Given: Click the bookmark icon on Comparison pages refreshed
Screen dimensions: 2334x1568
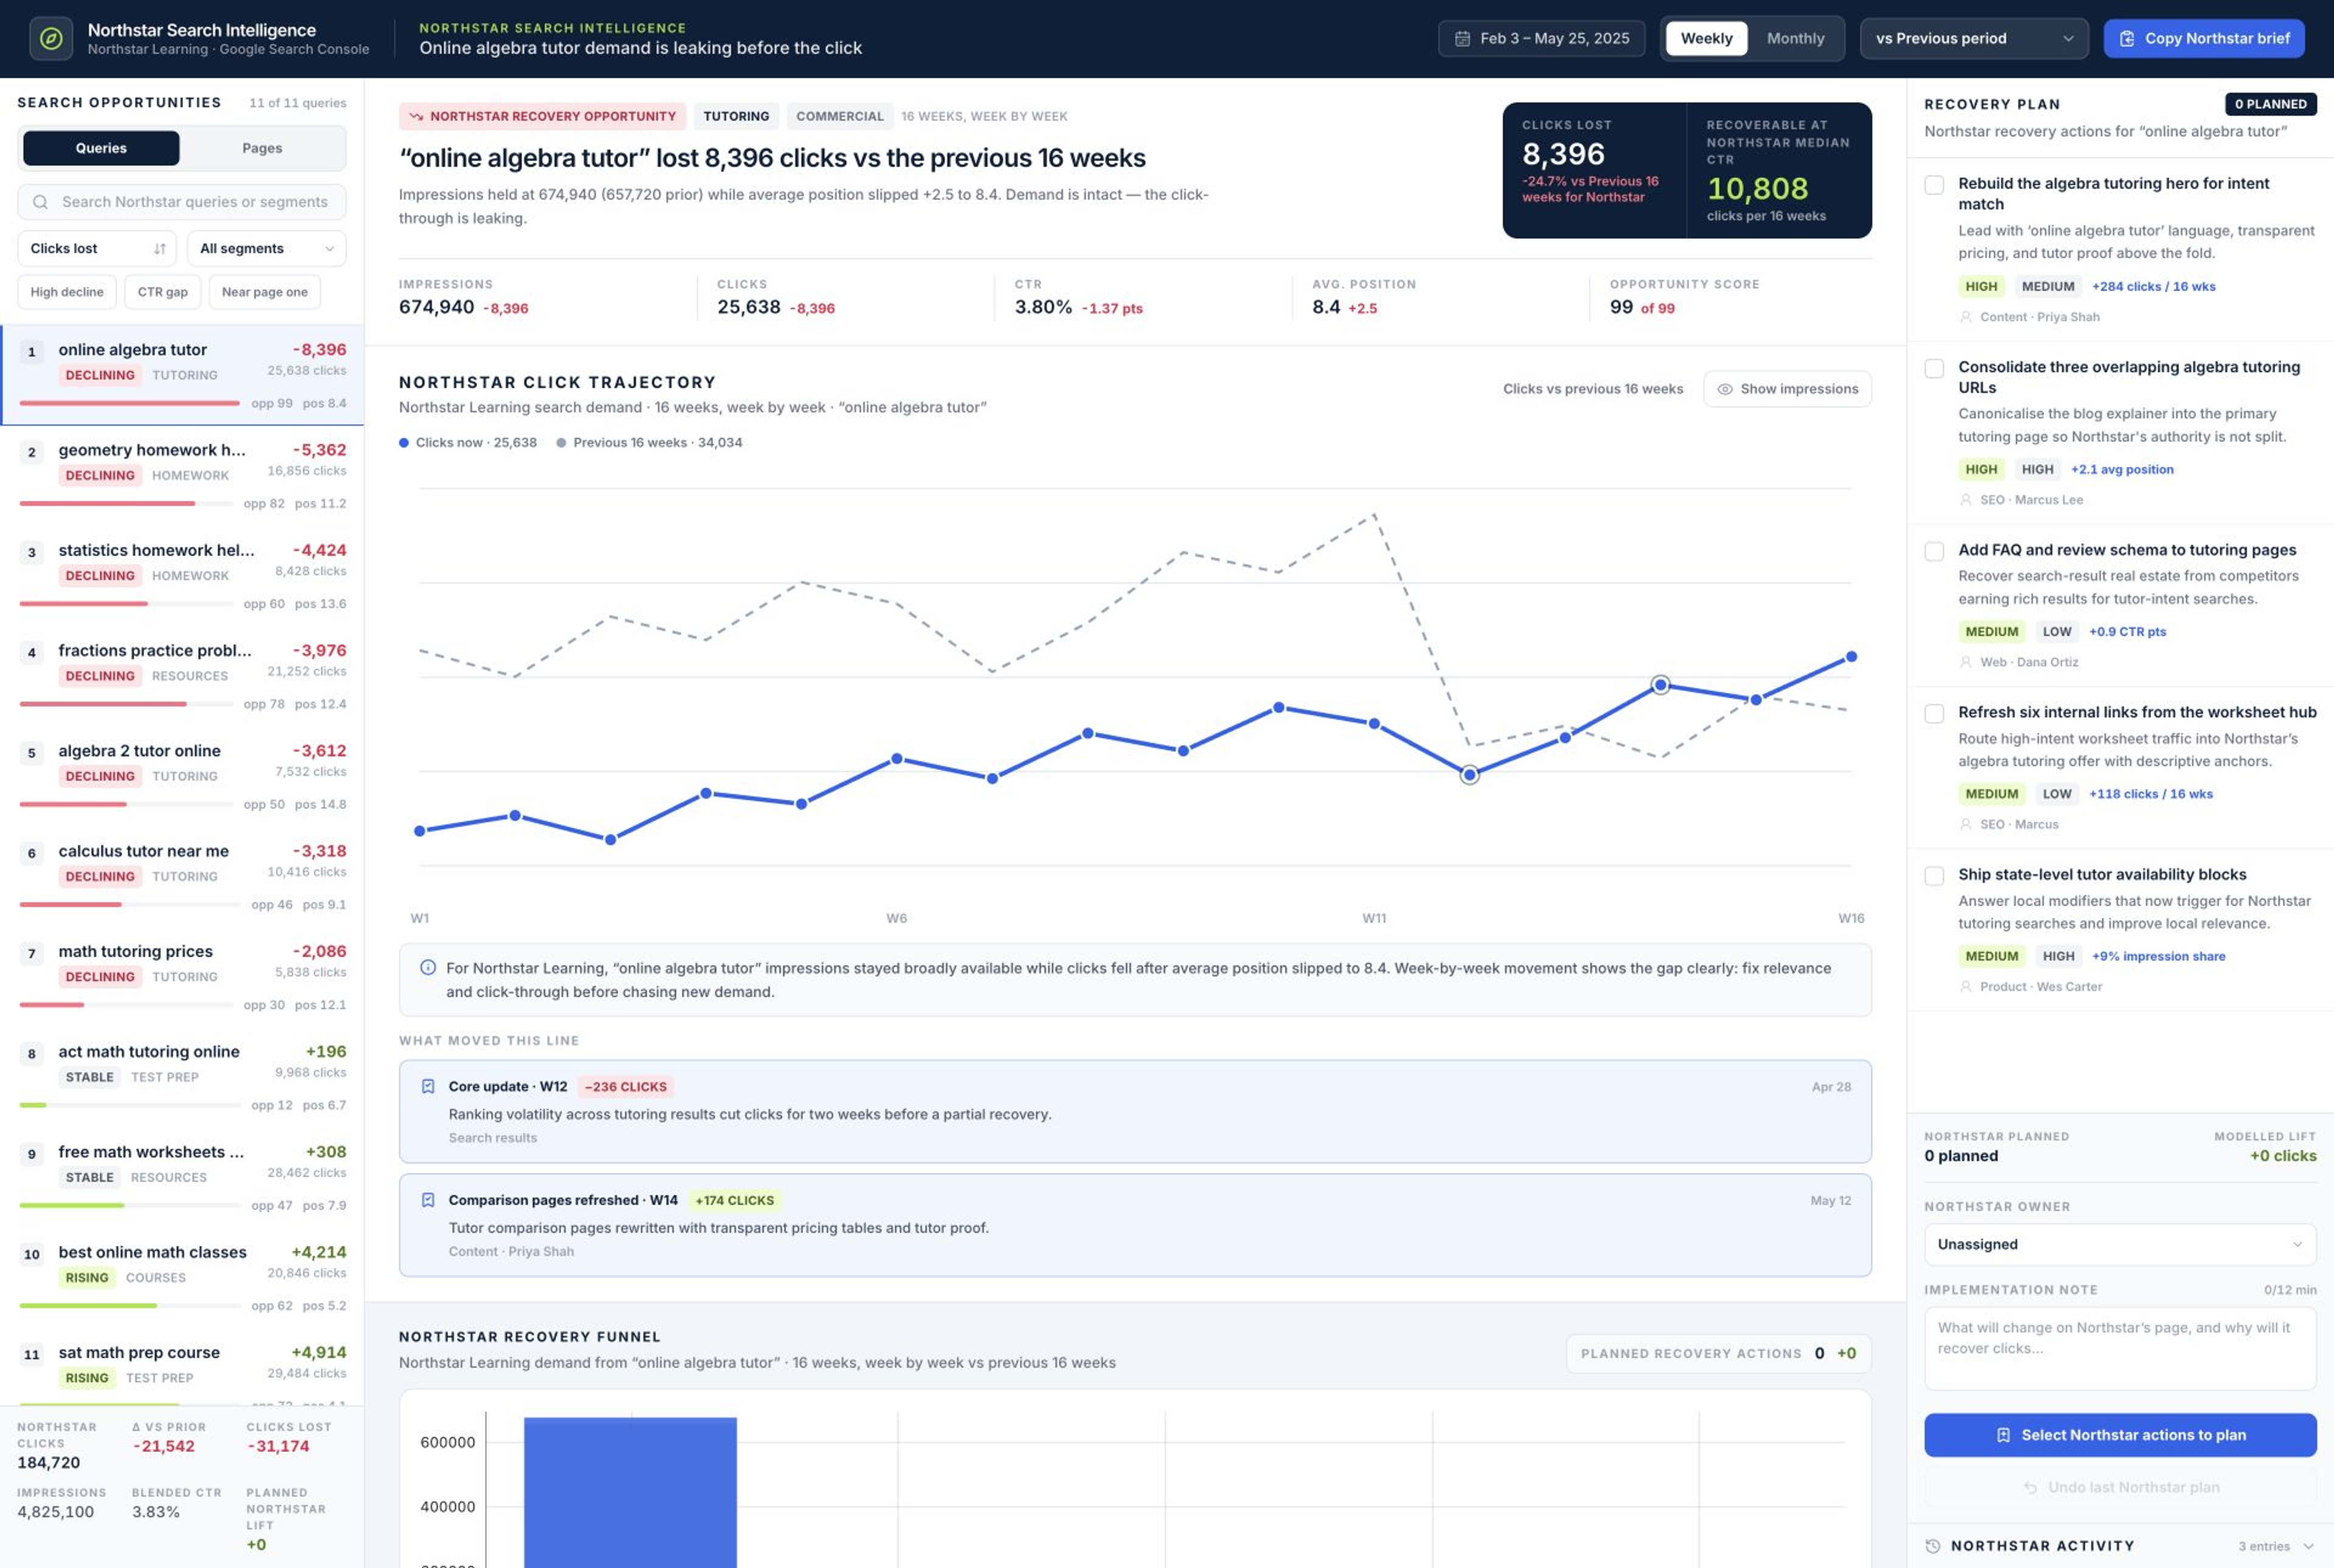Looking at the screenshot, I should pos(428,1200).
